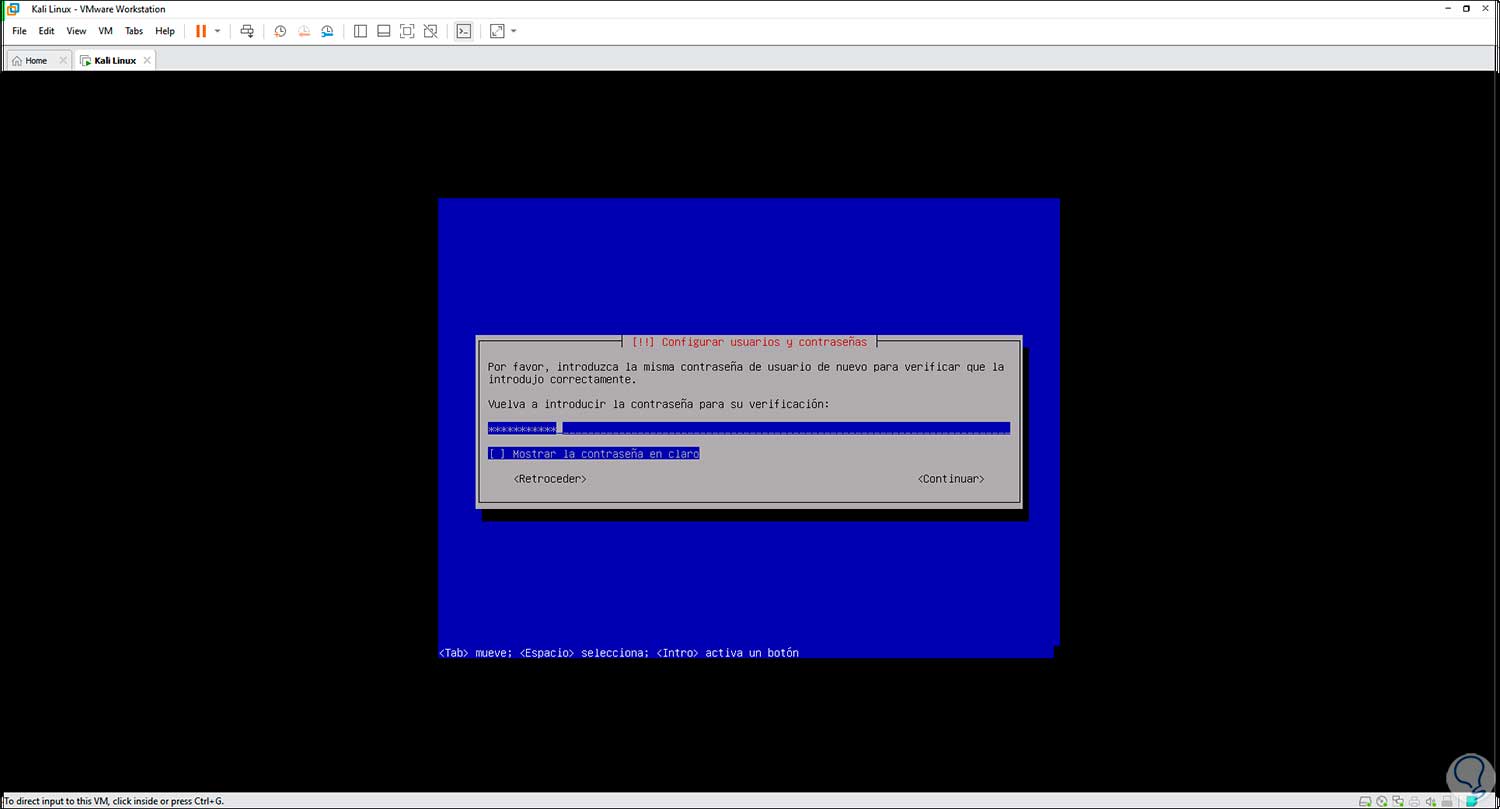
Task: Open the View menu
Action: tap(76, 31)
